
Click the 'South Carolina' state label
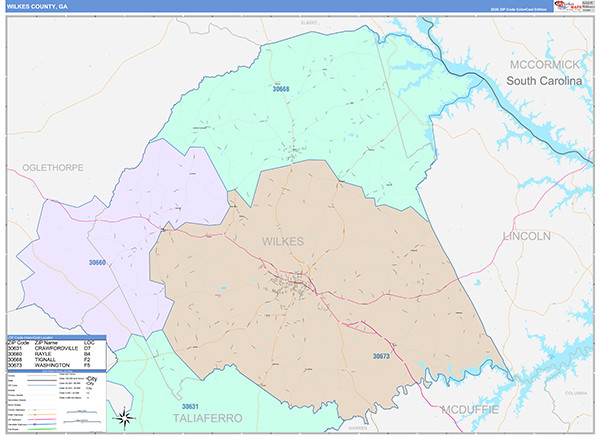click(x=544, y=81)
